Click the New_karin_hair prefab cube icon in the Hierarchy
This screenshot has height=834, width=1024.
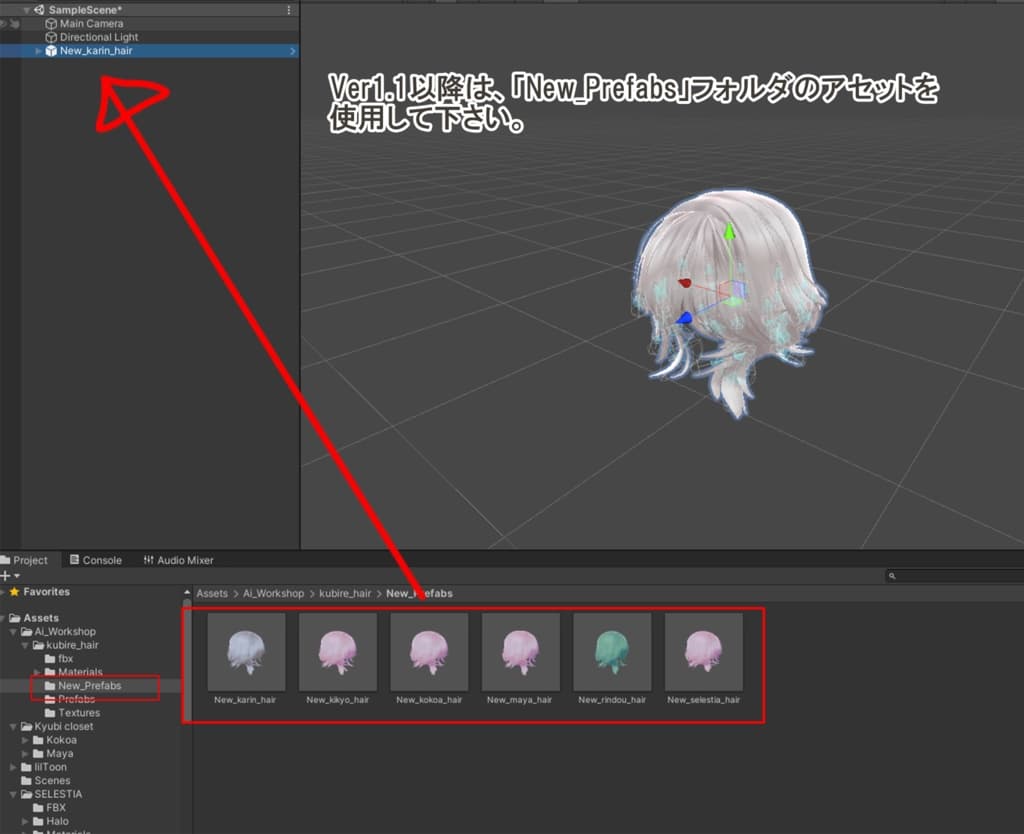[x=51, y=51]
